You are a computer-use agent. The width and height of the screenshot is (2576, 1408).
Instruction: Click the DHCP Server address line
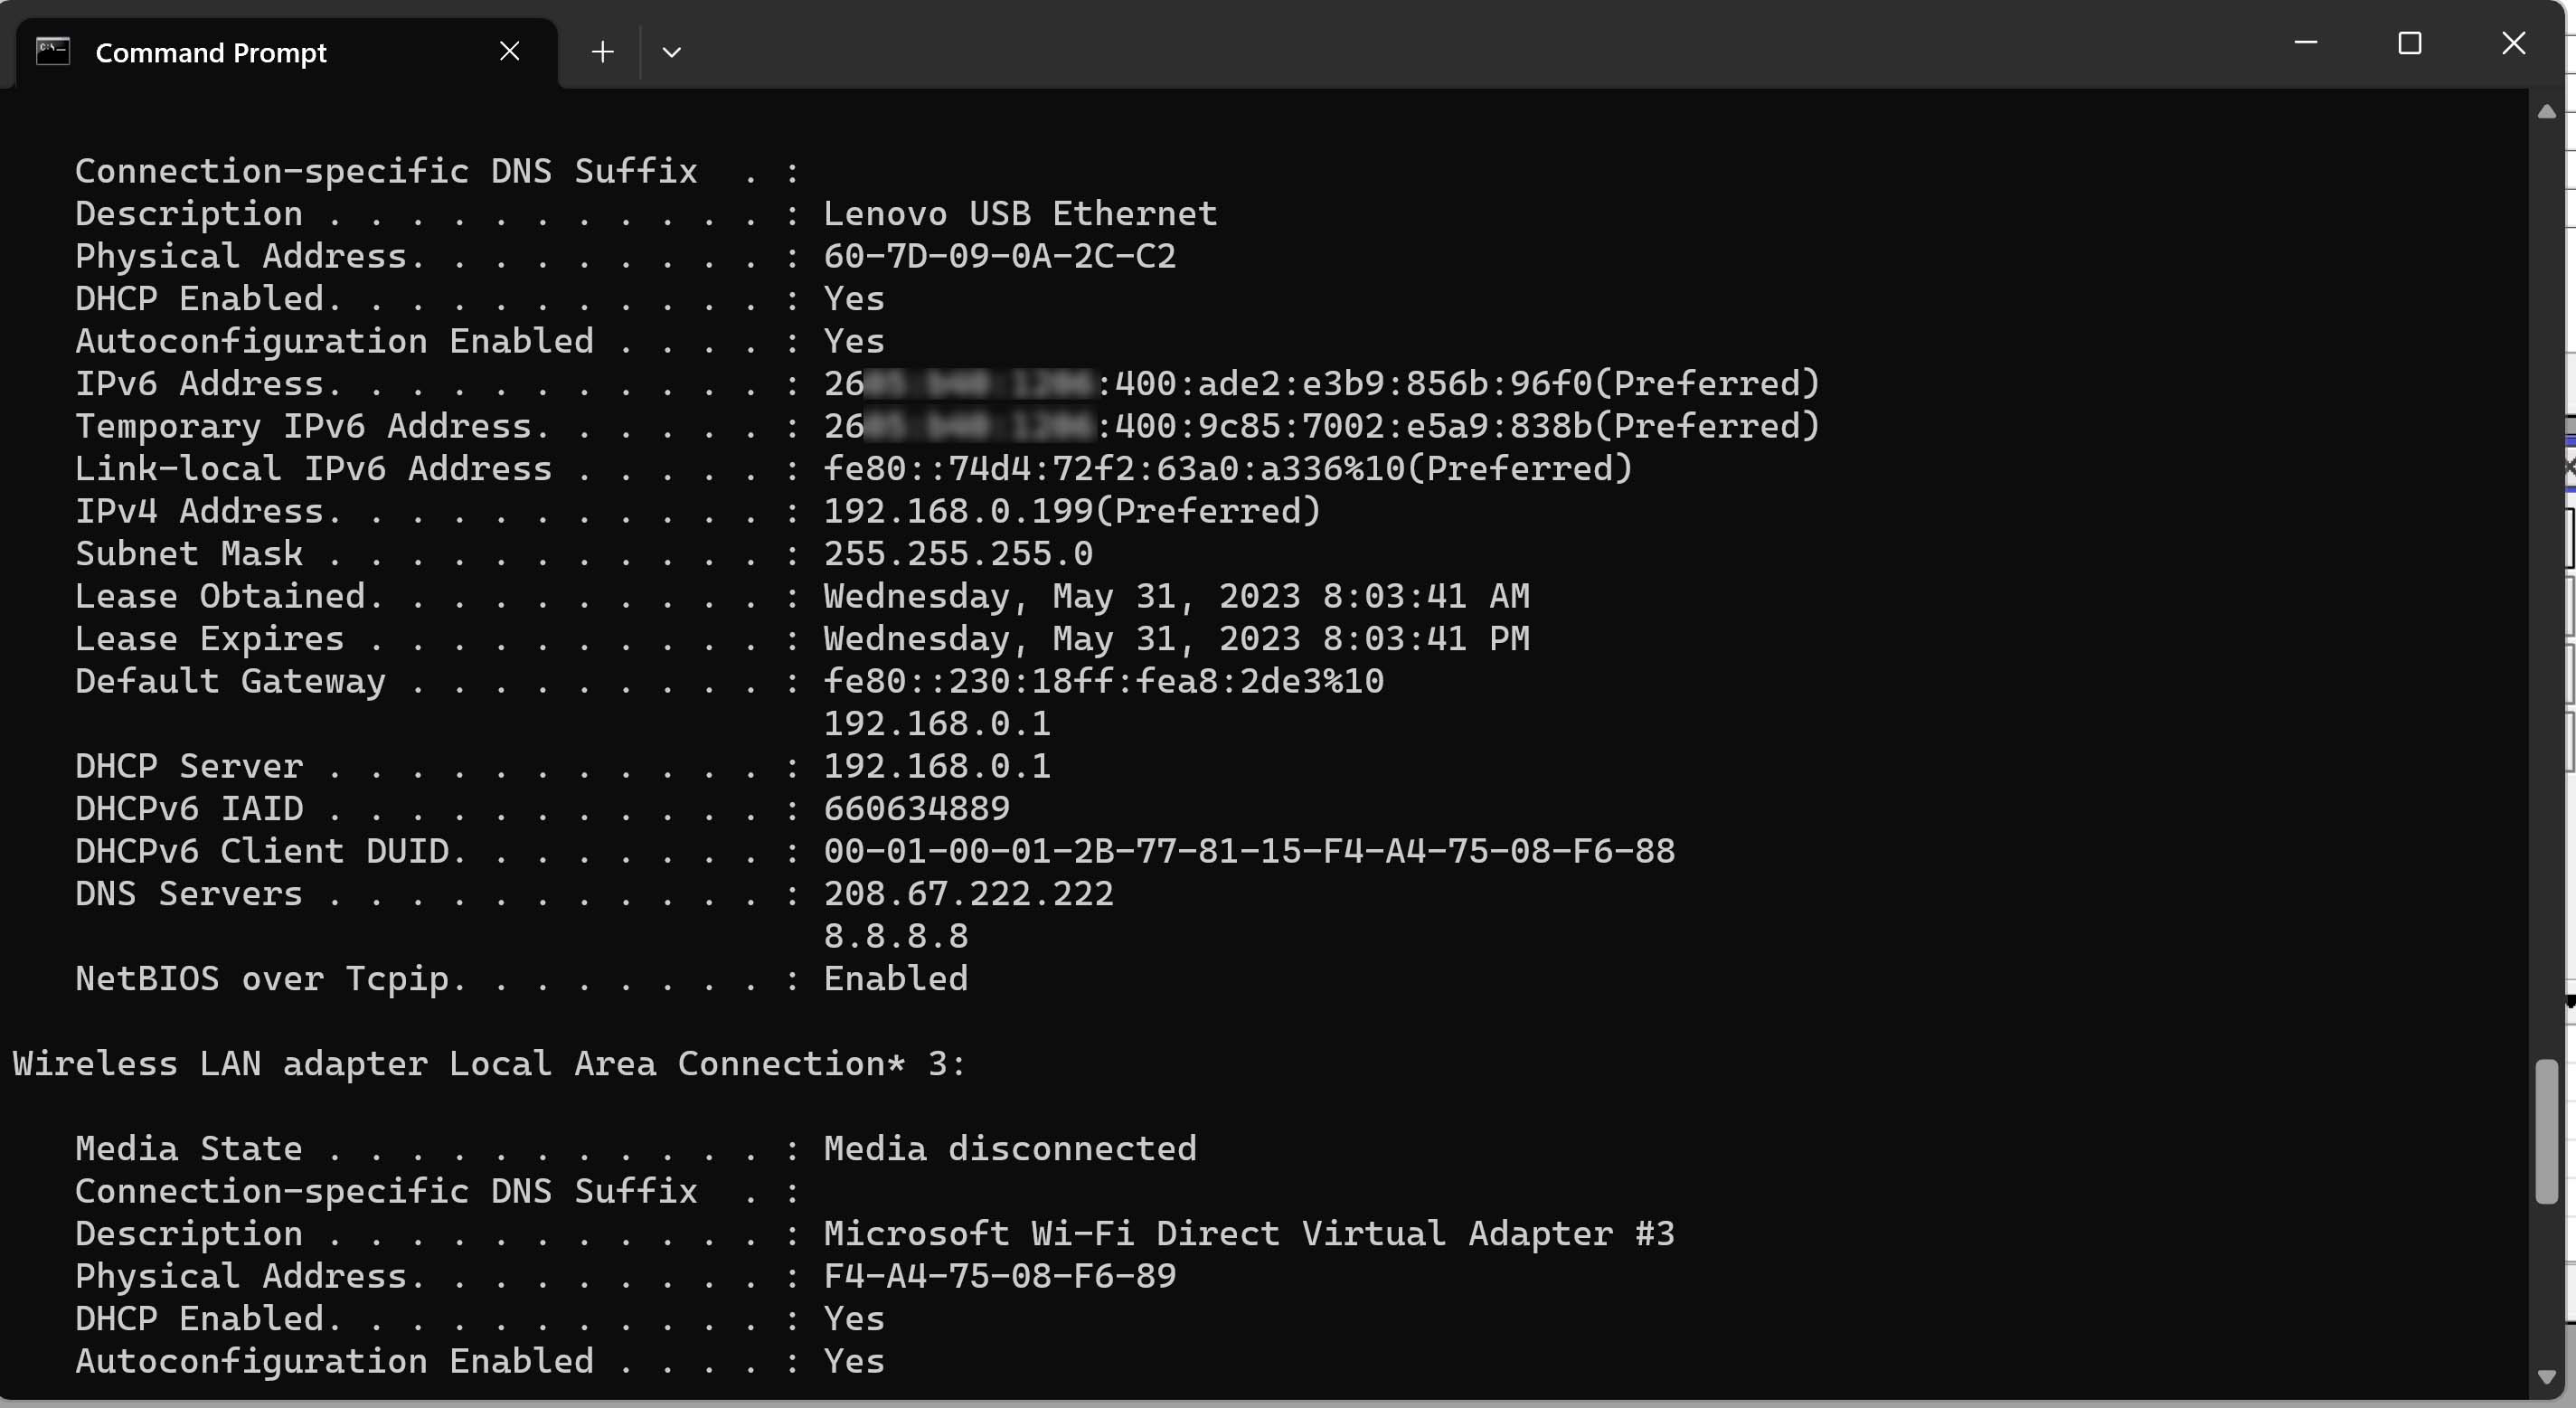(x=936, y=766)
